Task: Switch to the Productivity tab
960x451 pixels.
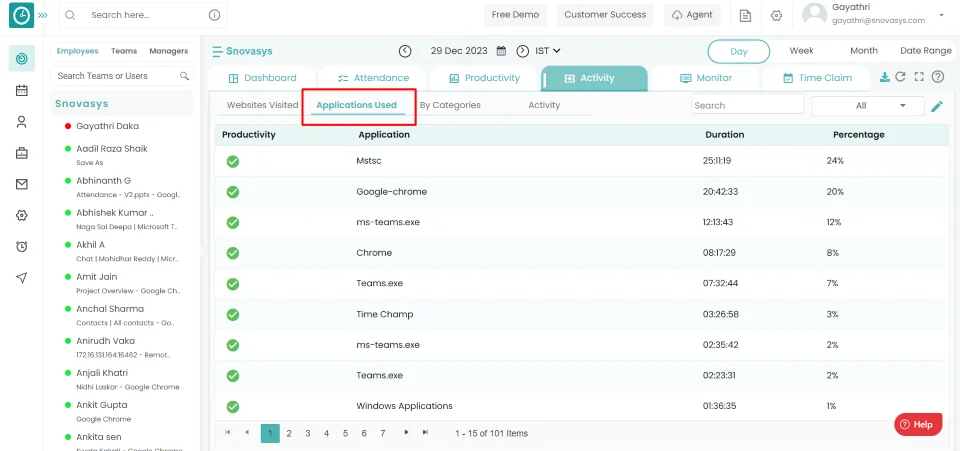Action: (x=484, y=78)
